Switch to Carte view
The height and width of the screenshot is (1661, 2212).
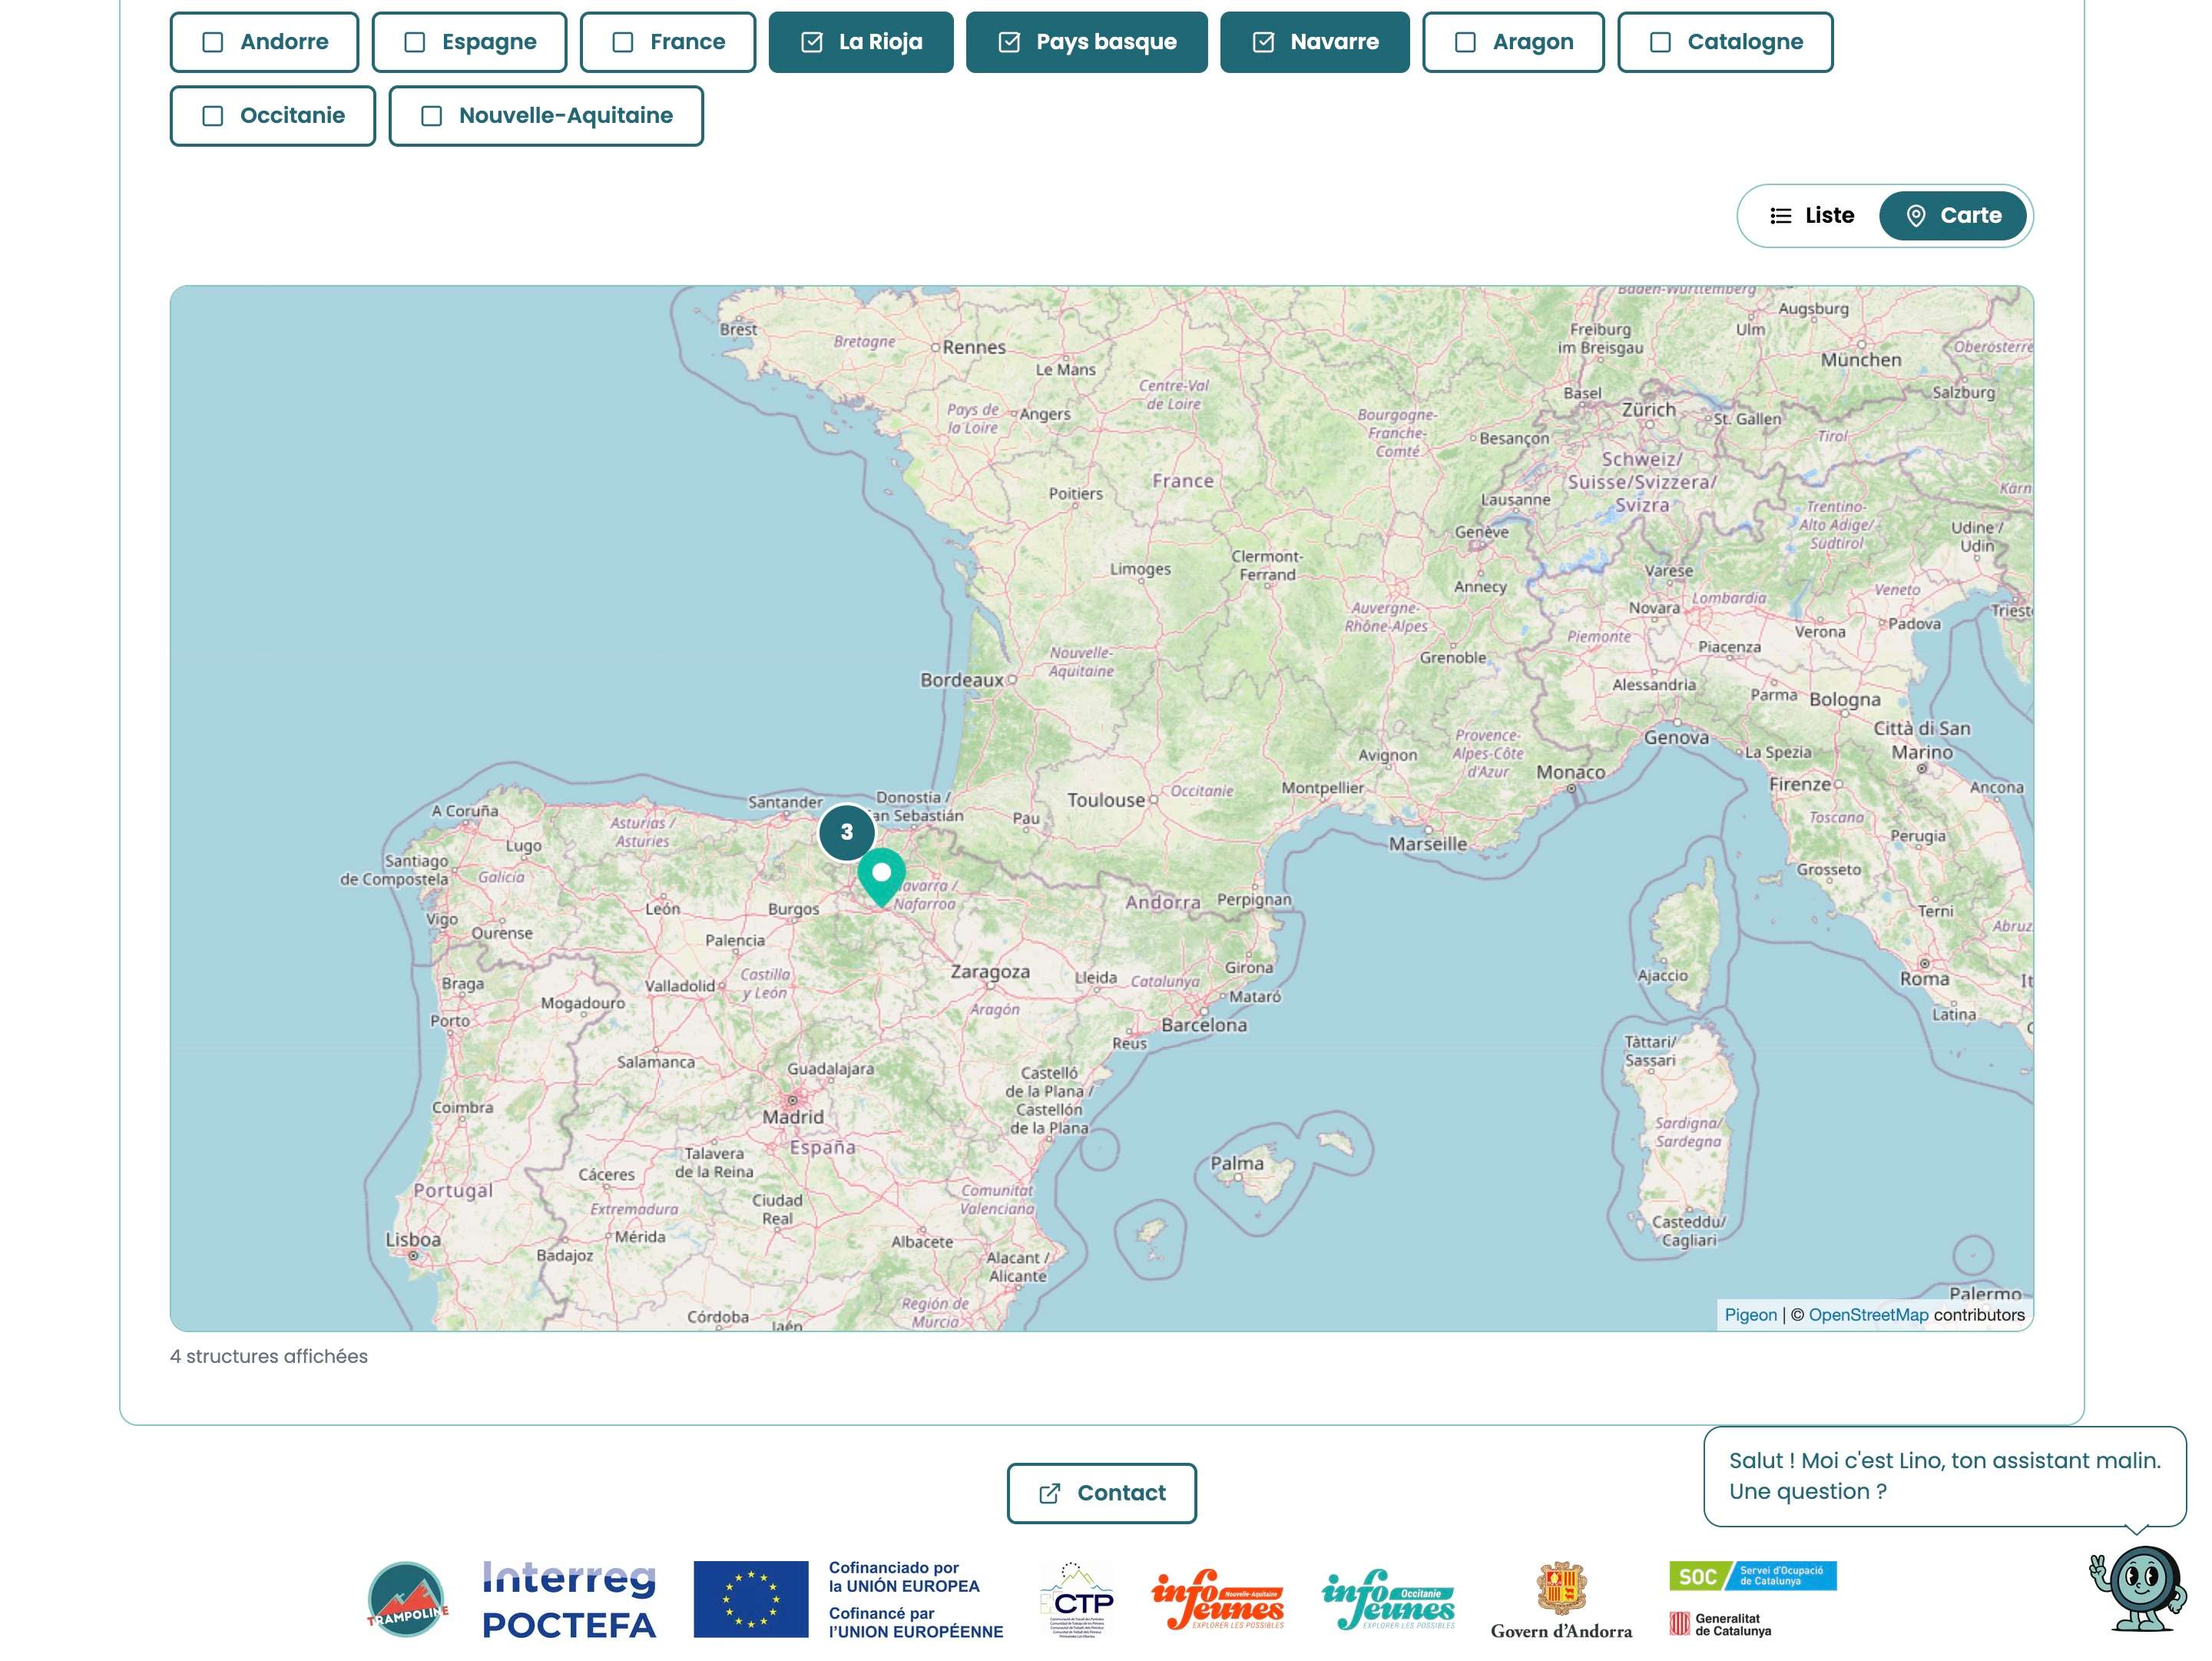tap(1953, 216)
